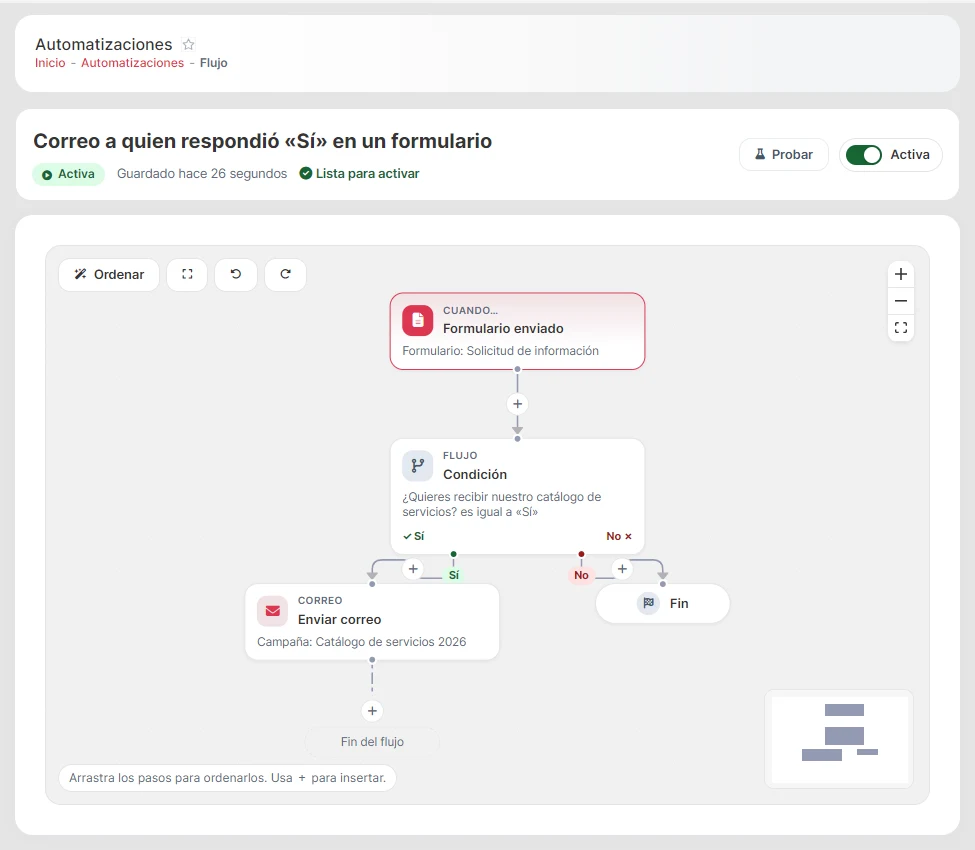Click the Fin del flujo label
The width and height of the screenshot is (975, 850).
tap(372, 742)
